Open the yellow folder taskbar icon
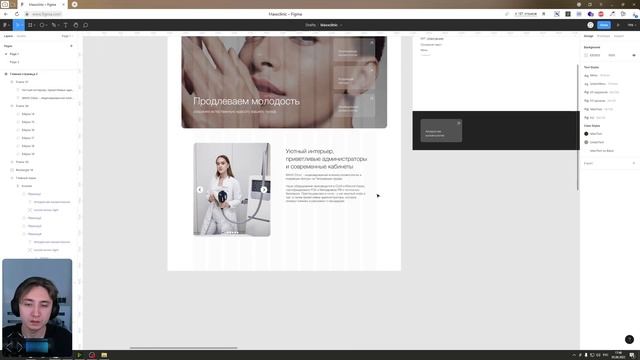640x360 pixels. pyautogui.click(x=104, y=355)
